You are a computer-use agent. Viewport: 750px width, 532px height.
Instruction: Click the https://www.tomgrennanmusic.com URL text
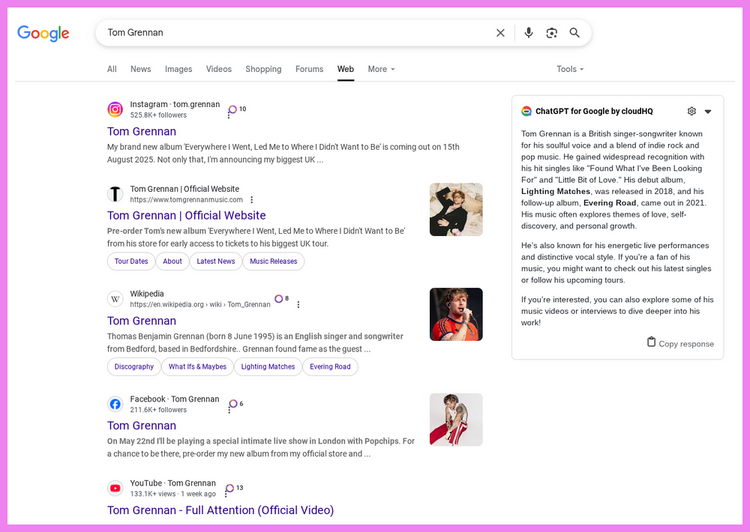[186, 200]
